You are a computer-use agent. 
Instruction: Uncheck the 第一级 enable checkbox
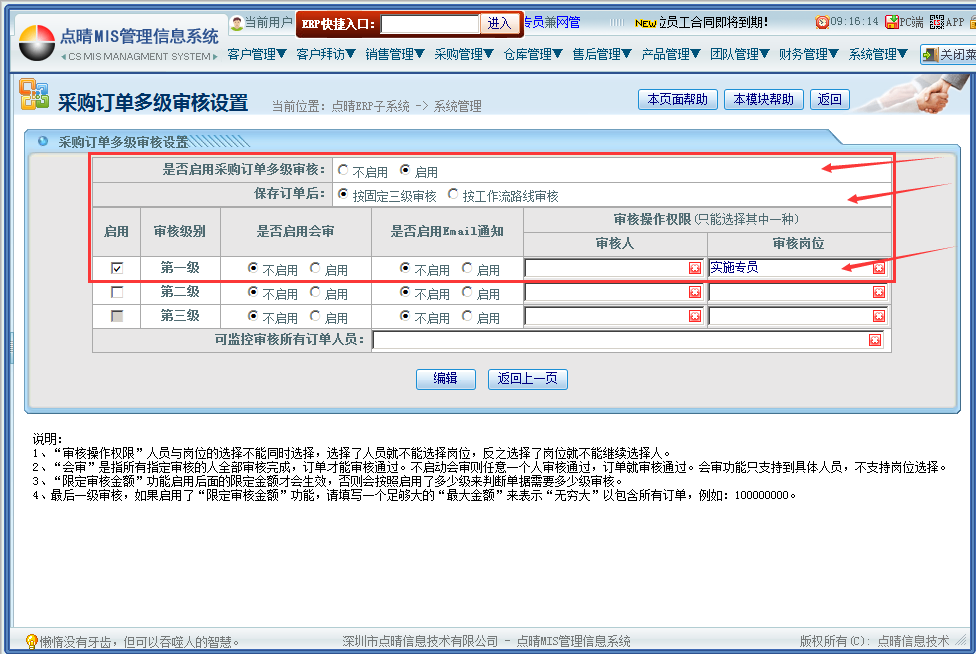coord(117,268)
